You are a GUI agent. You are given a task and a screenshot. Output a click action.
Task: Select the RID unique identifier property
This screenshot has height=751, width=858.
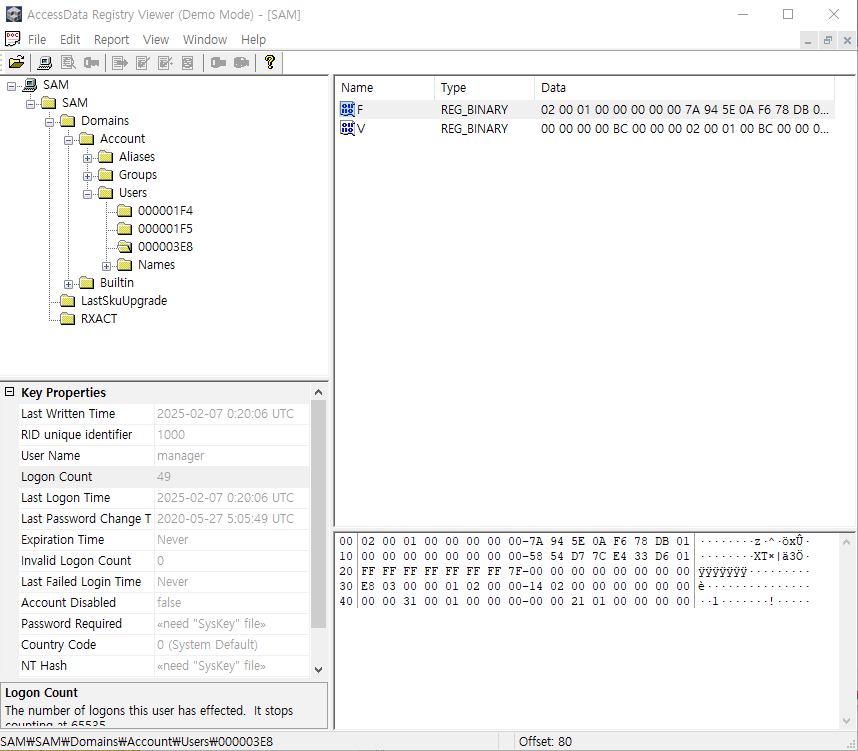[x=164, y=435]
